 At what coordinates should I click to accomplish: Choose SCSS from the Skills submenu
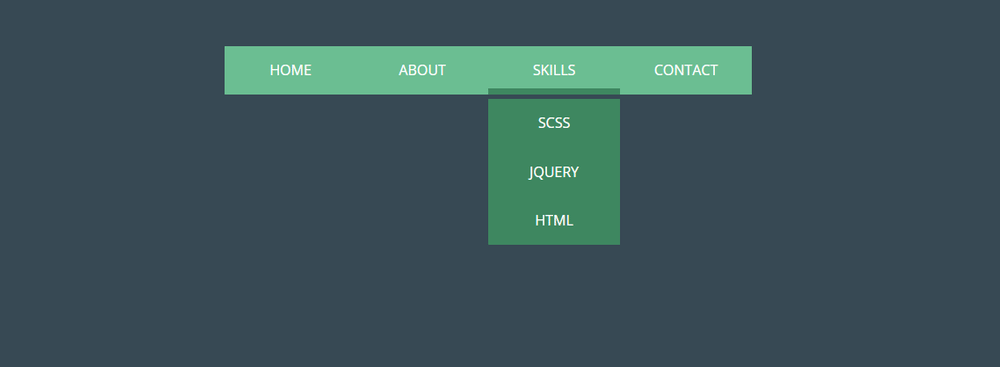(554, 123)
